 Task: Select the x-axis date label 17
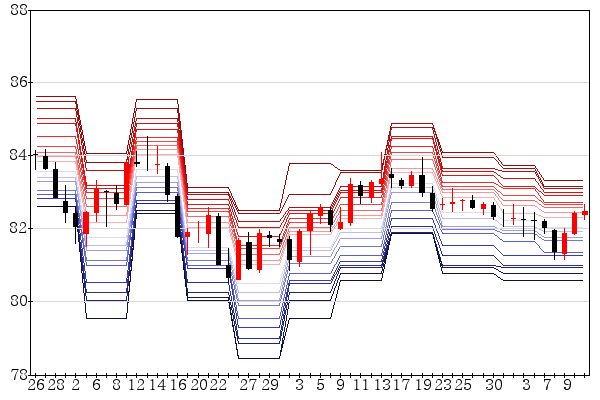(401, 384)
